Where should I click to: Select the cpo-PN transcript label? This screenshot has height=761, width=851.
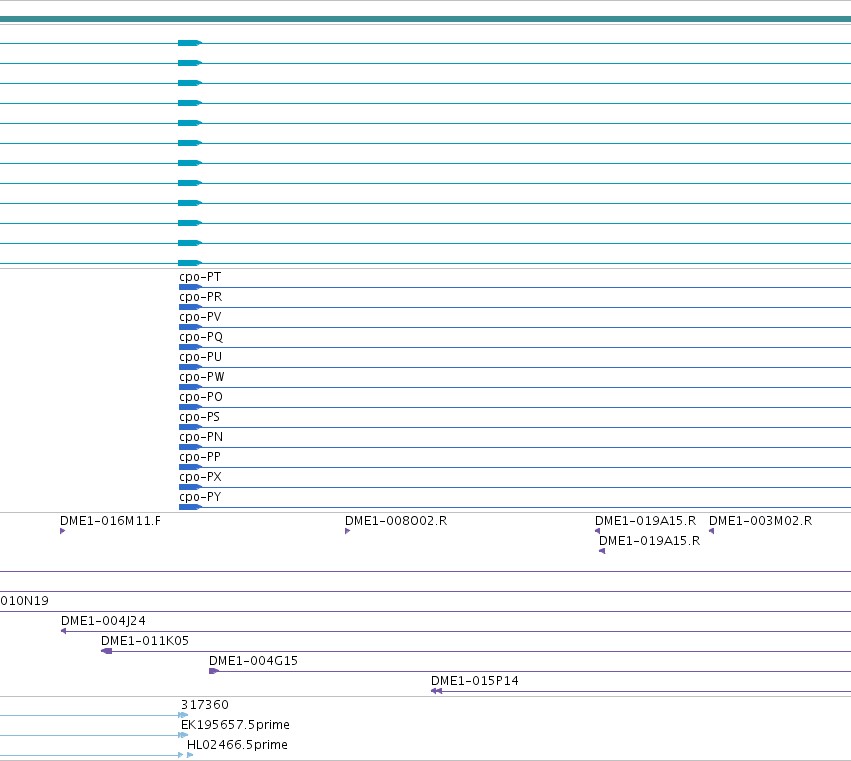pos(201,437)
